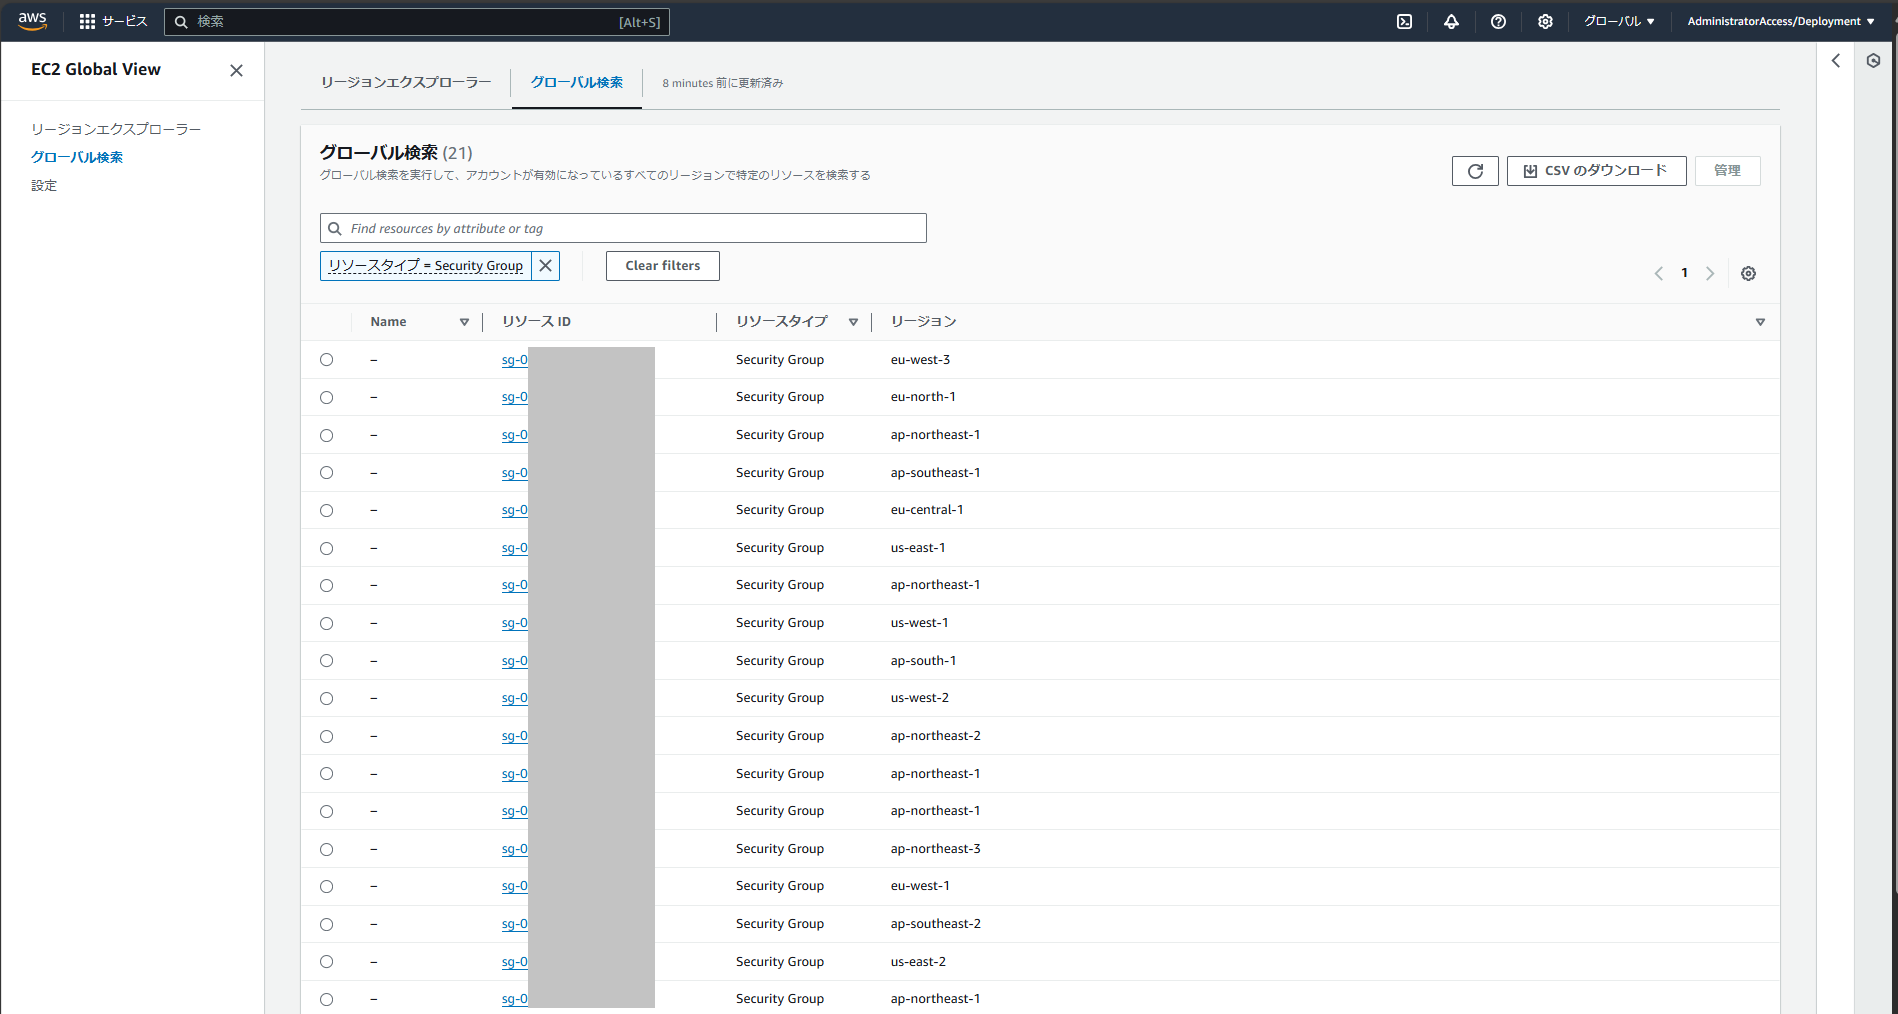The image size is (1898, 1014).
Task: Sort by the Name column arrow
Action: tap(464, 322)
